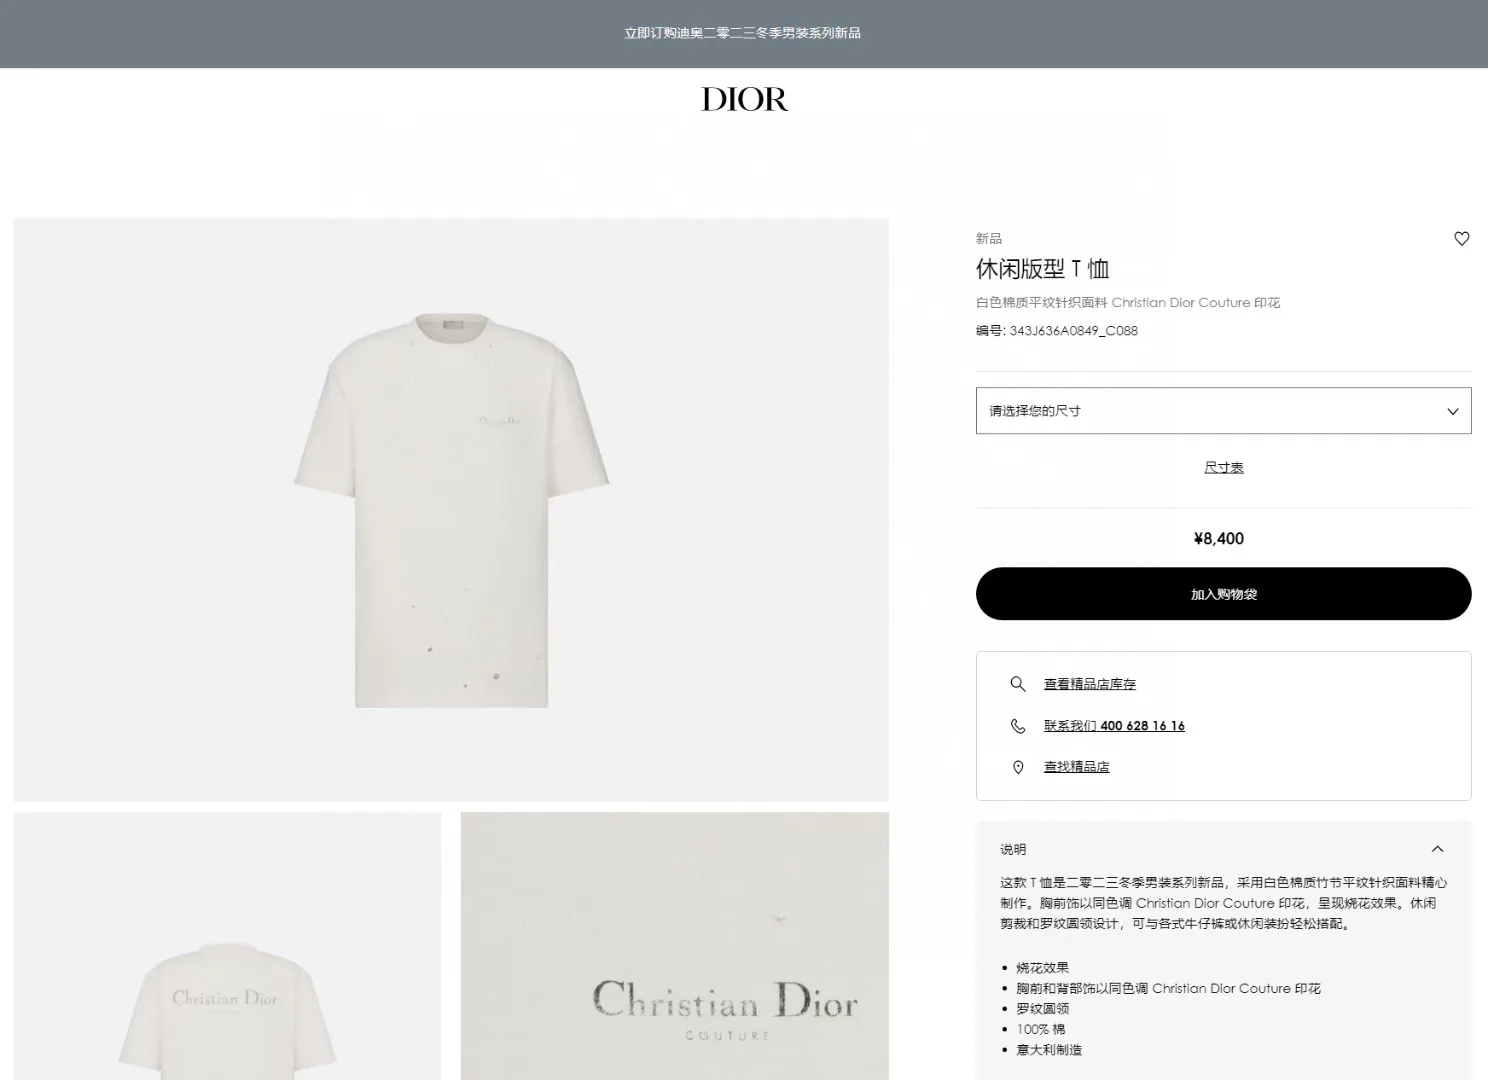Open the 尺寸表 size chart link
The width and height of the screenshot is (1488, 1080).
[x=1223, y=467]
